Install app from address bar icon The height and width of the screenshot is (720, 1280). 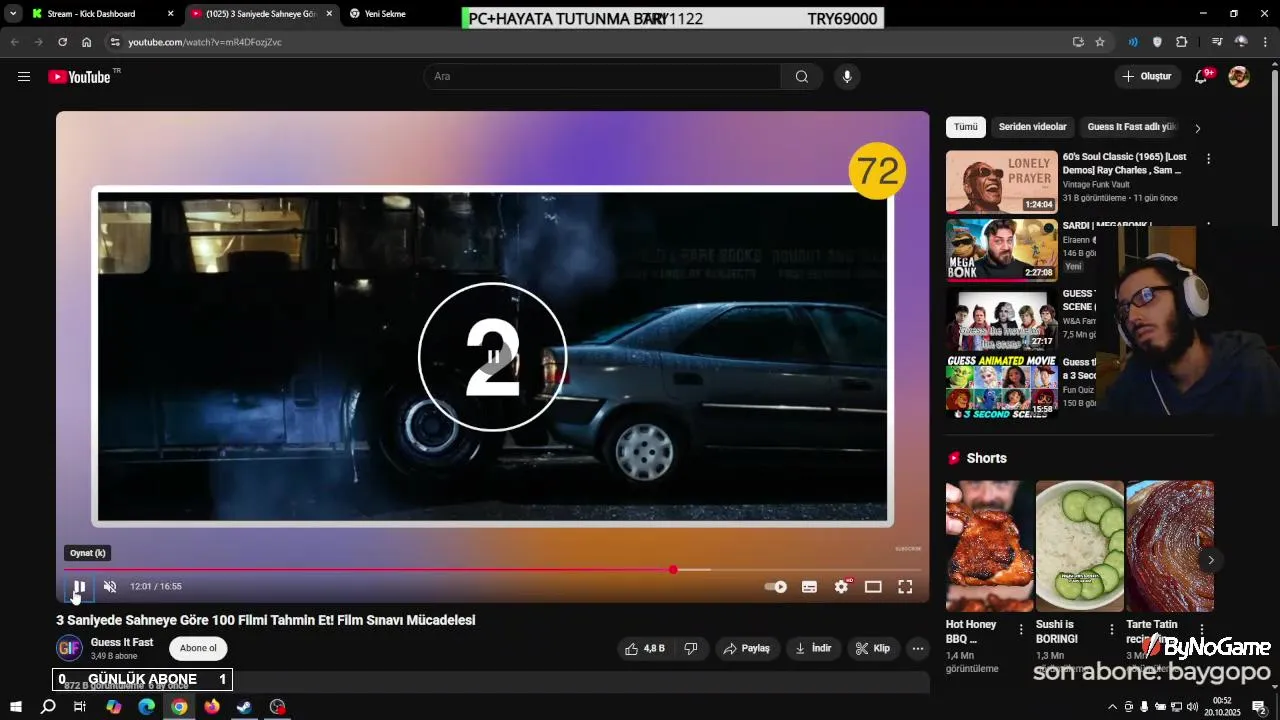[x=1078, y=42]
